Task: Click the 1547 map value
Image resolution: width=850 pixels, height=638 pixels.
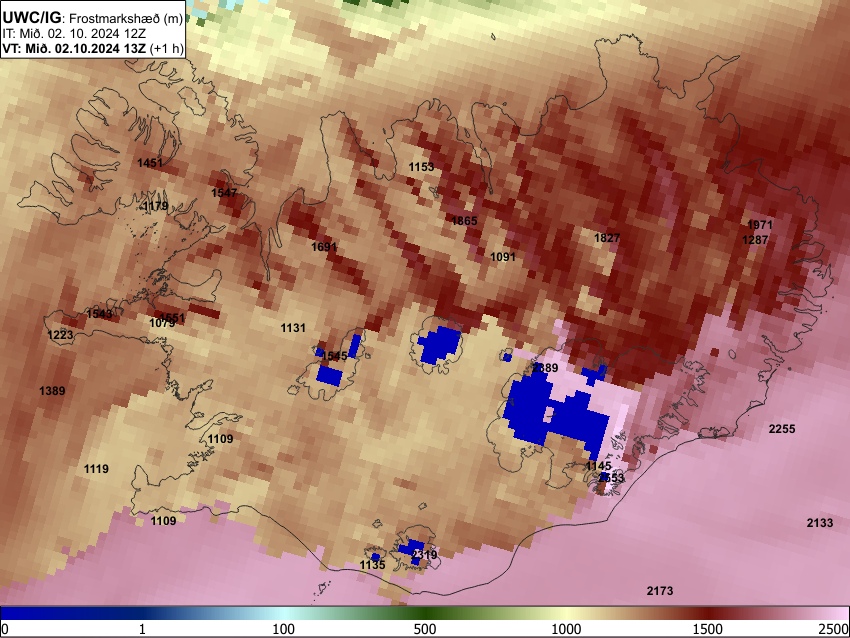Action: pyautogui.click(x=224, y=193)
